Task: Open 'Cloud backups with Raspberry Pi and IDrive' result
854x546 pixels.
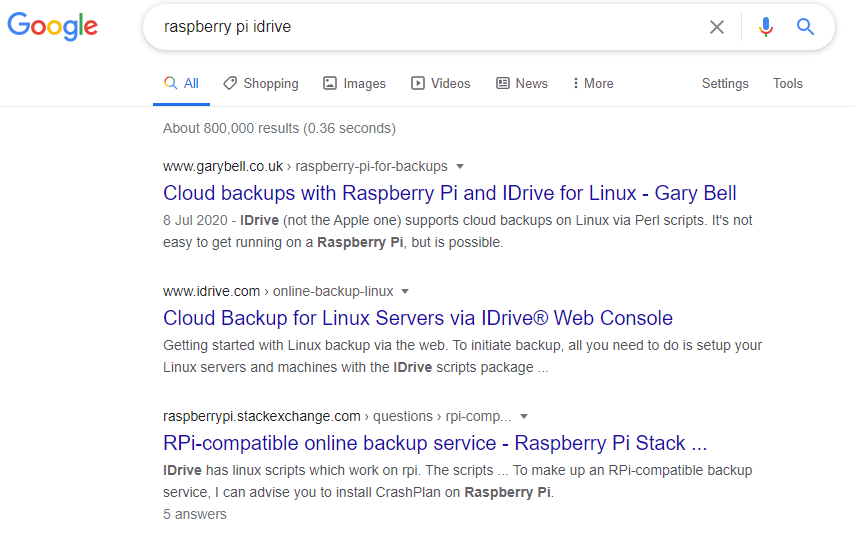Action: pyautogui.click(x=450, y=193)
